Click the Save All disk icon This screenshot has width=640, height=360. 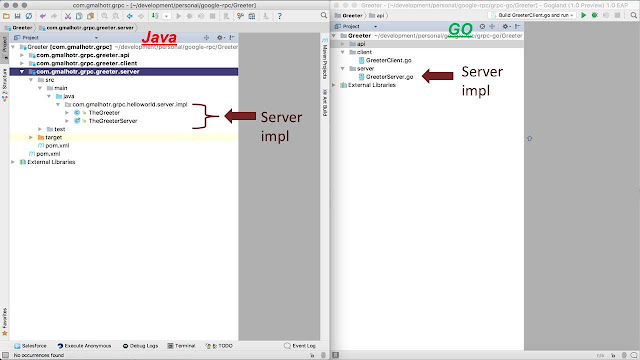click(x=18, y=16)
